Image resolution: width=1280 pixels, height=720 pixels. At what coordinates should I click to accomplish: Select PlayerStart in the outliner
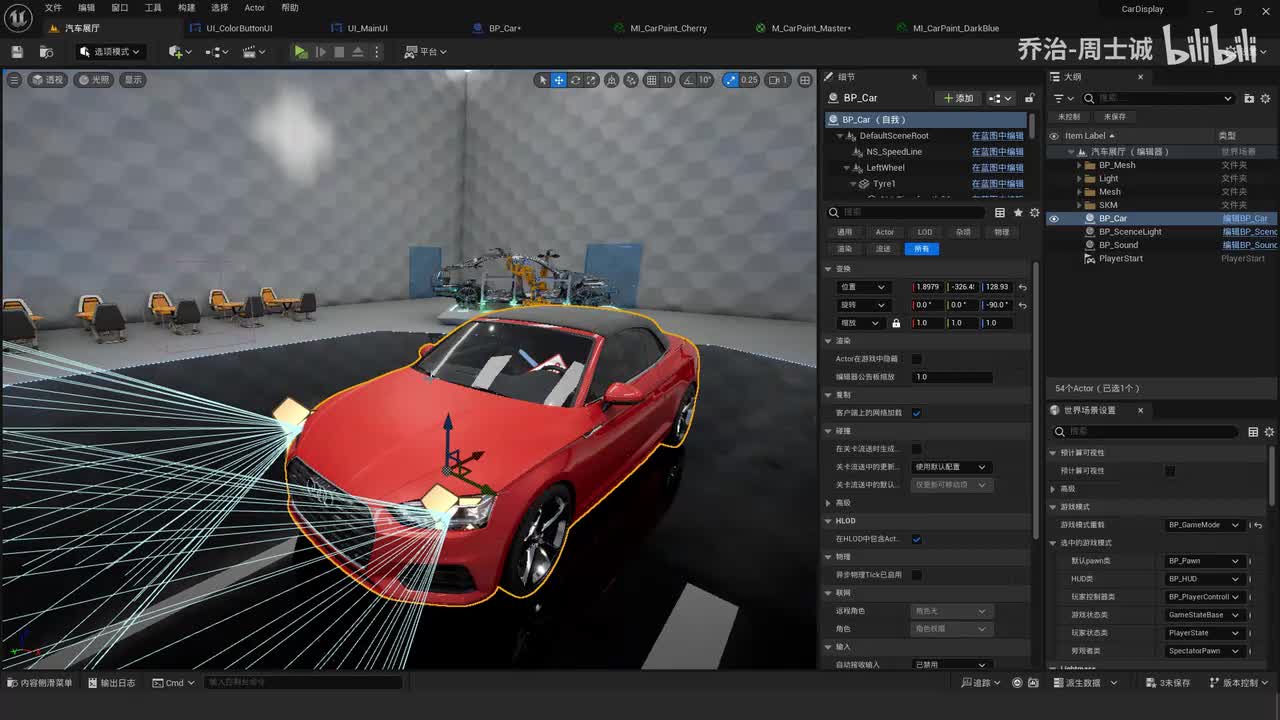[x=1121, y=258]
